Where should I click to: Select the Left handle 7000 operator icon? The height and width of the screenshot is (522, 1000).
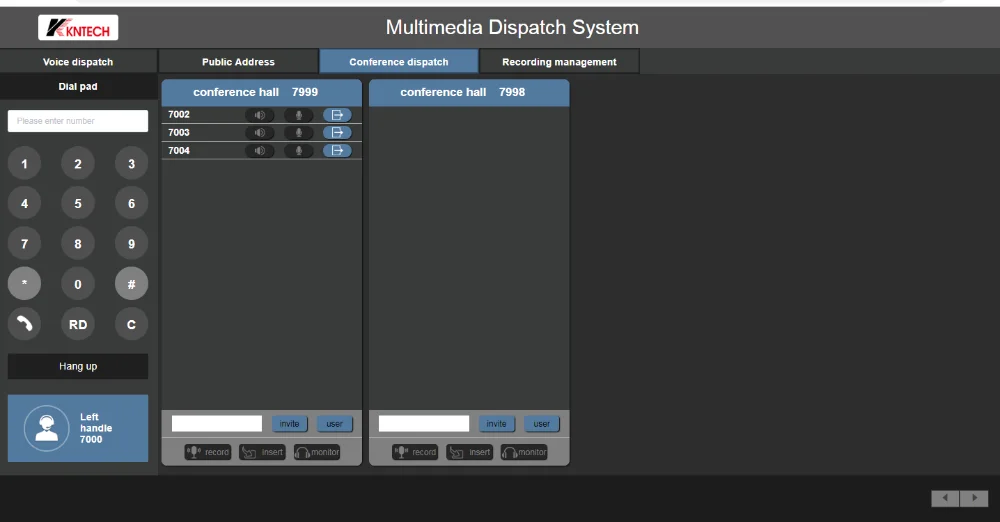[x=46, y=428]
